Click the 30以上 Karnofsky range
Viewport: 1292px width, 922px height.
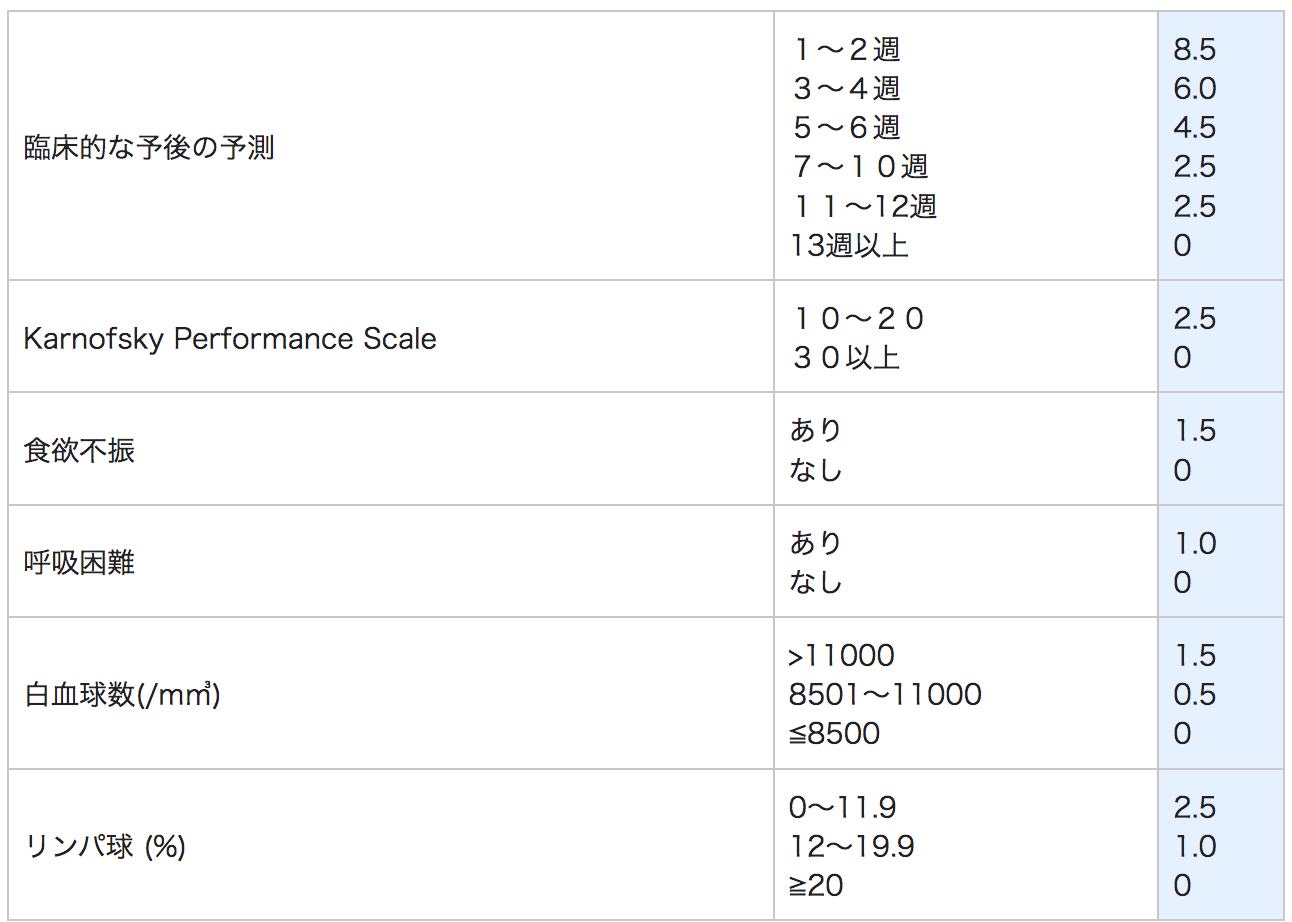pos(846,358)
